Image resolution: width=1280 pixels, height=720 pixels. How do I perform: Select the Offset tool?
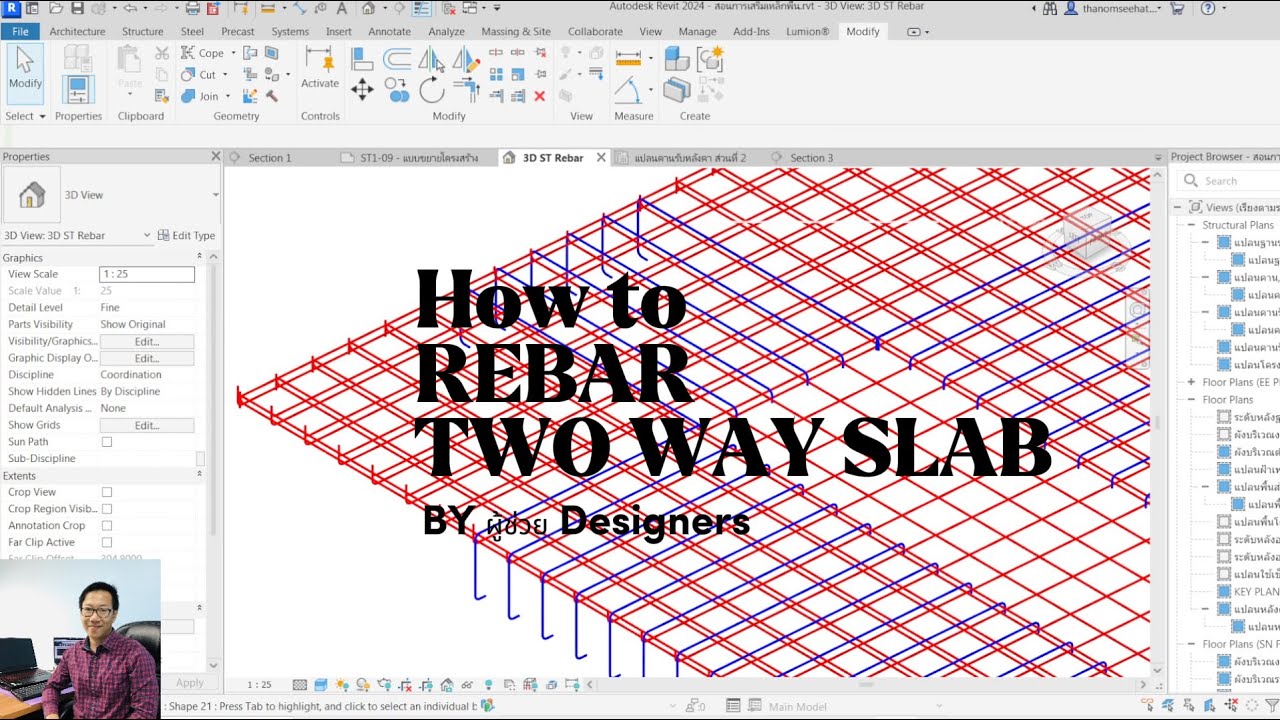coord(397,60)
